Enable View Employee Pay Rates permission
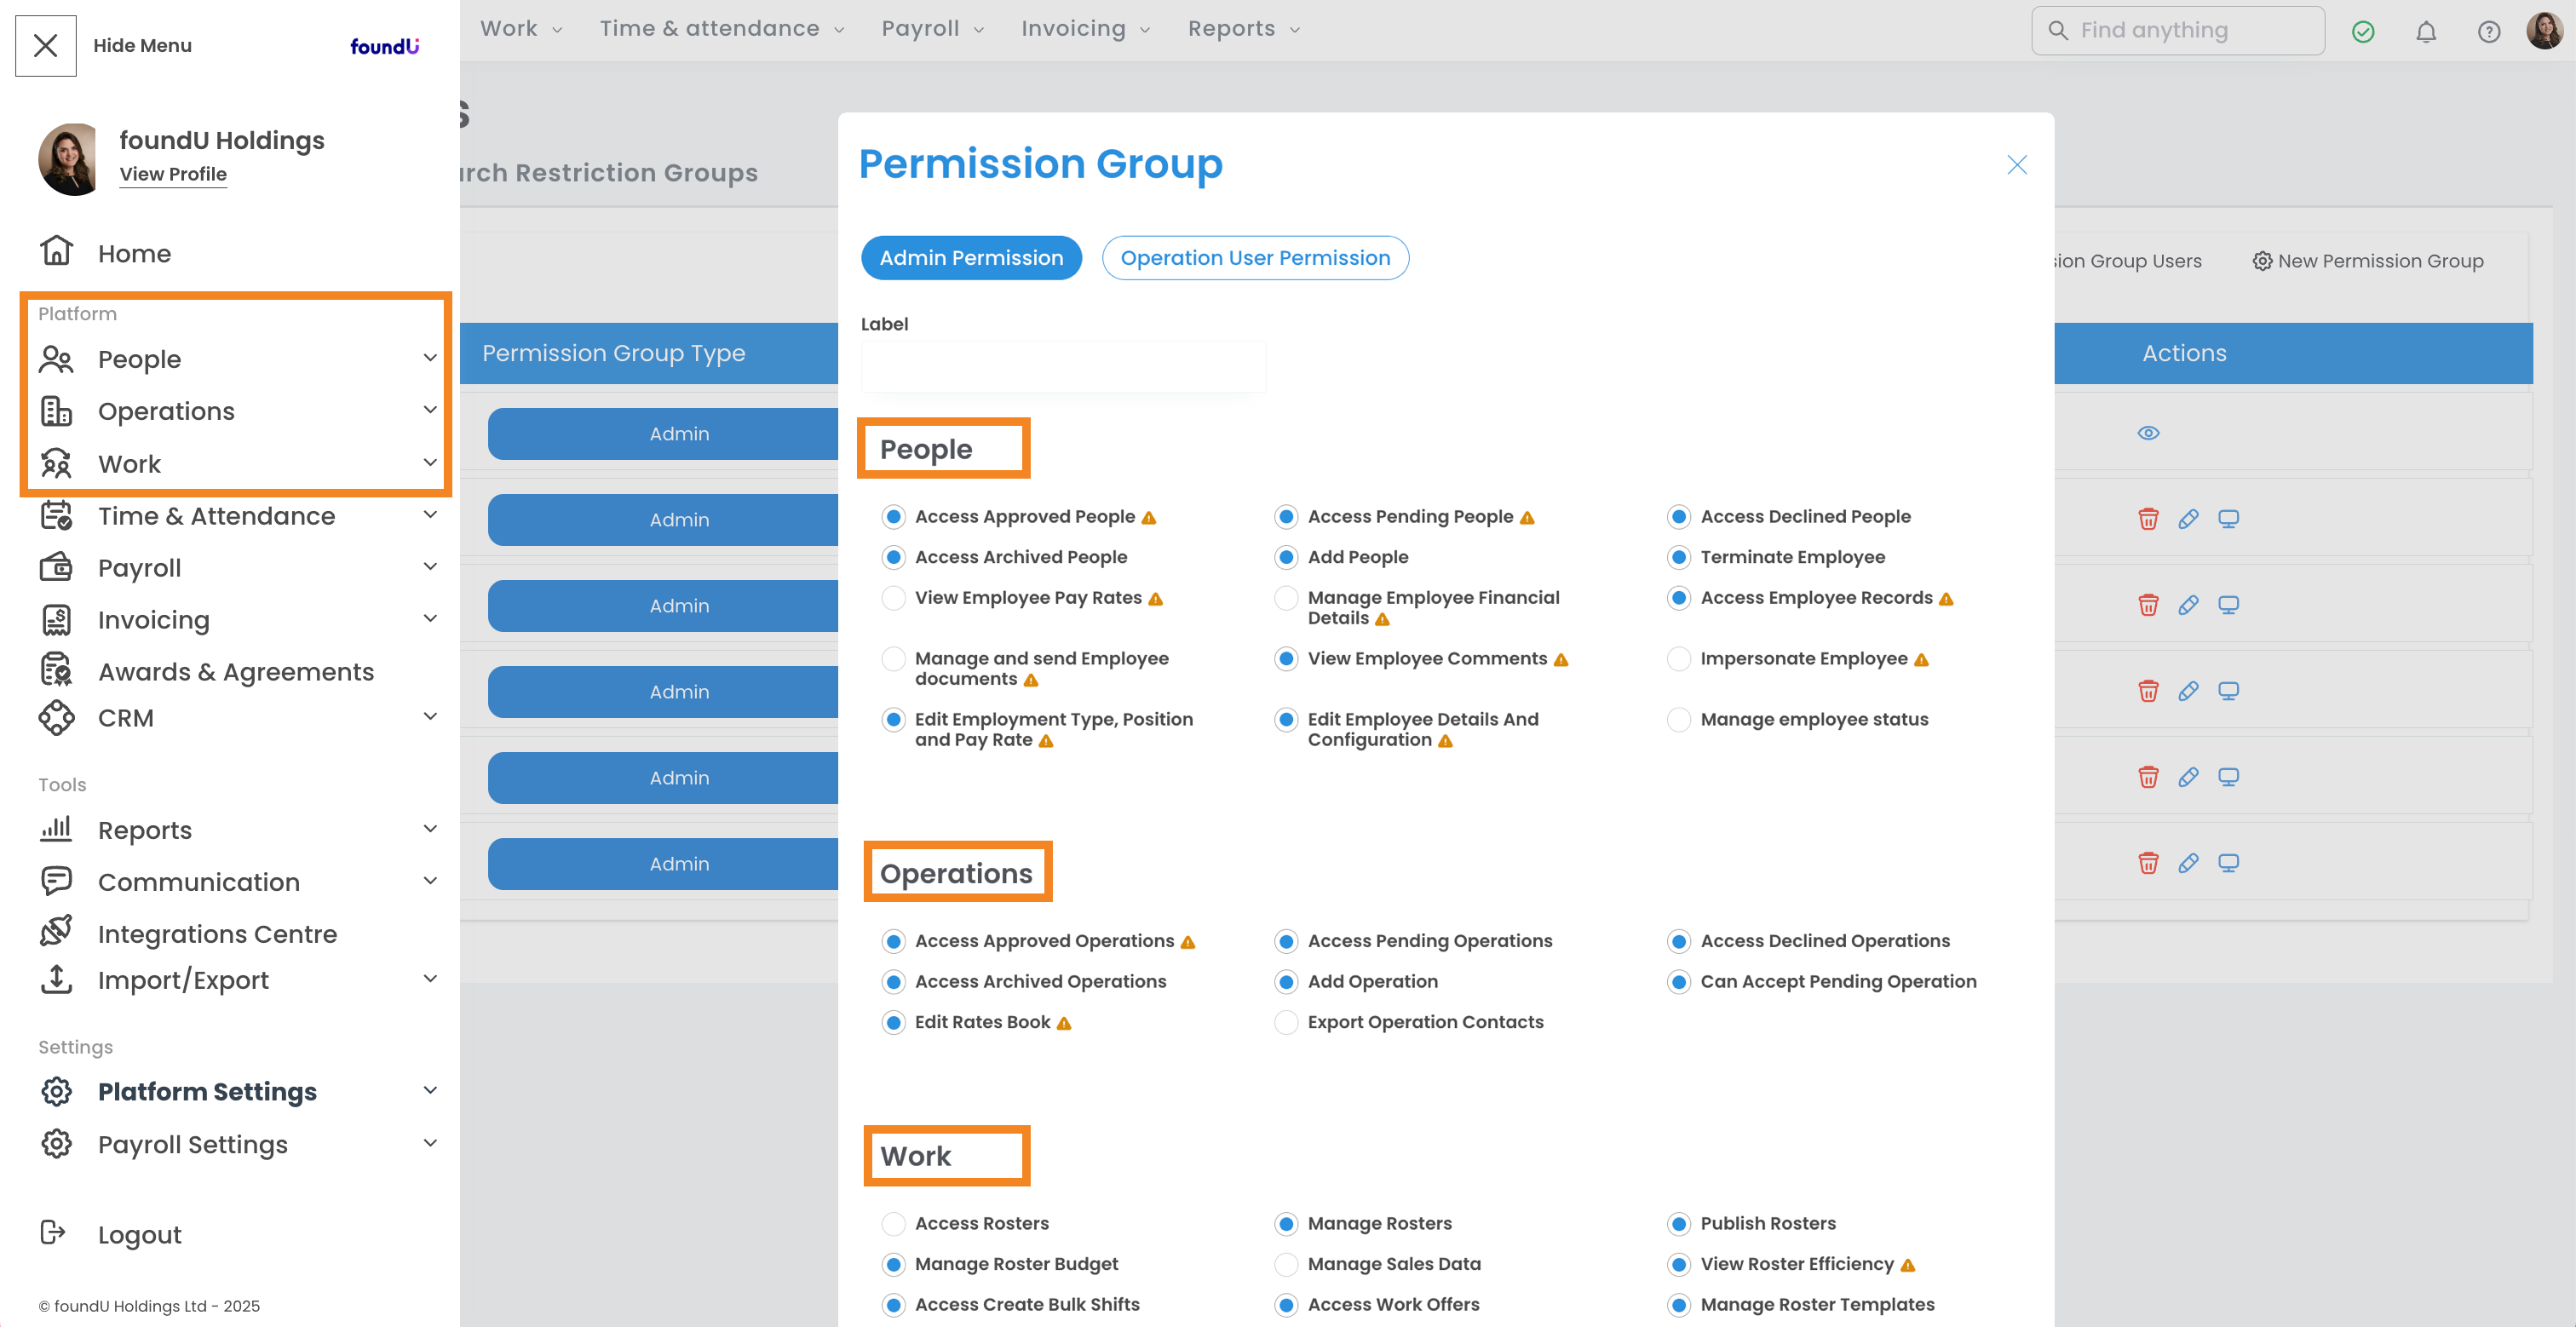2576x1327 pixels. (x=893, y=598)
